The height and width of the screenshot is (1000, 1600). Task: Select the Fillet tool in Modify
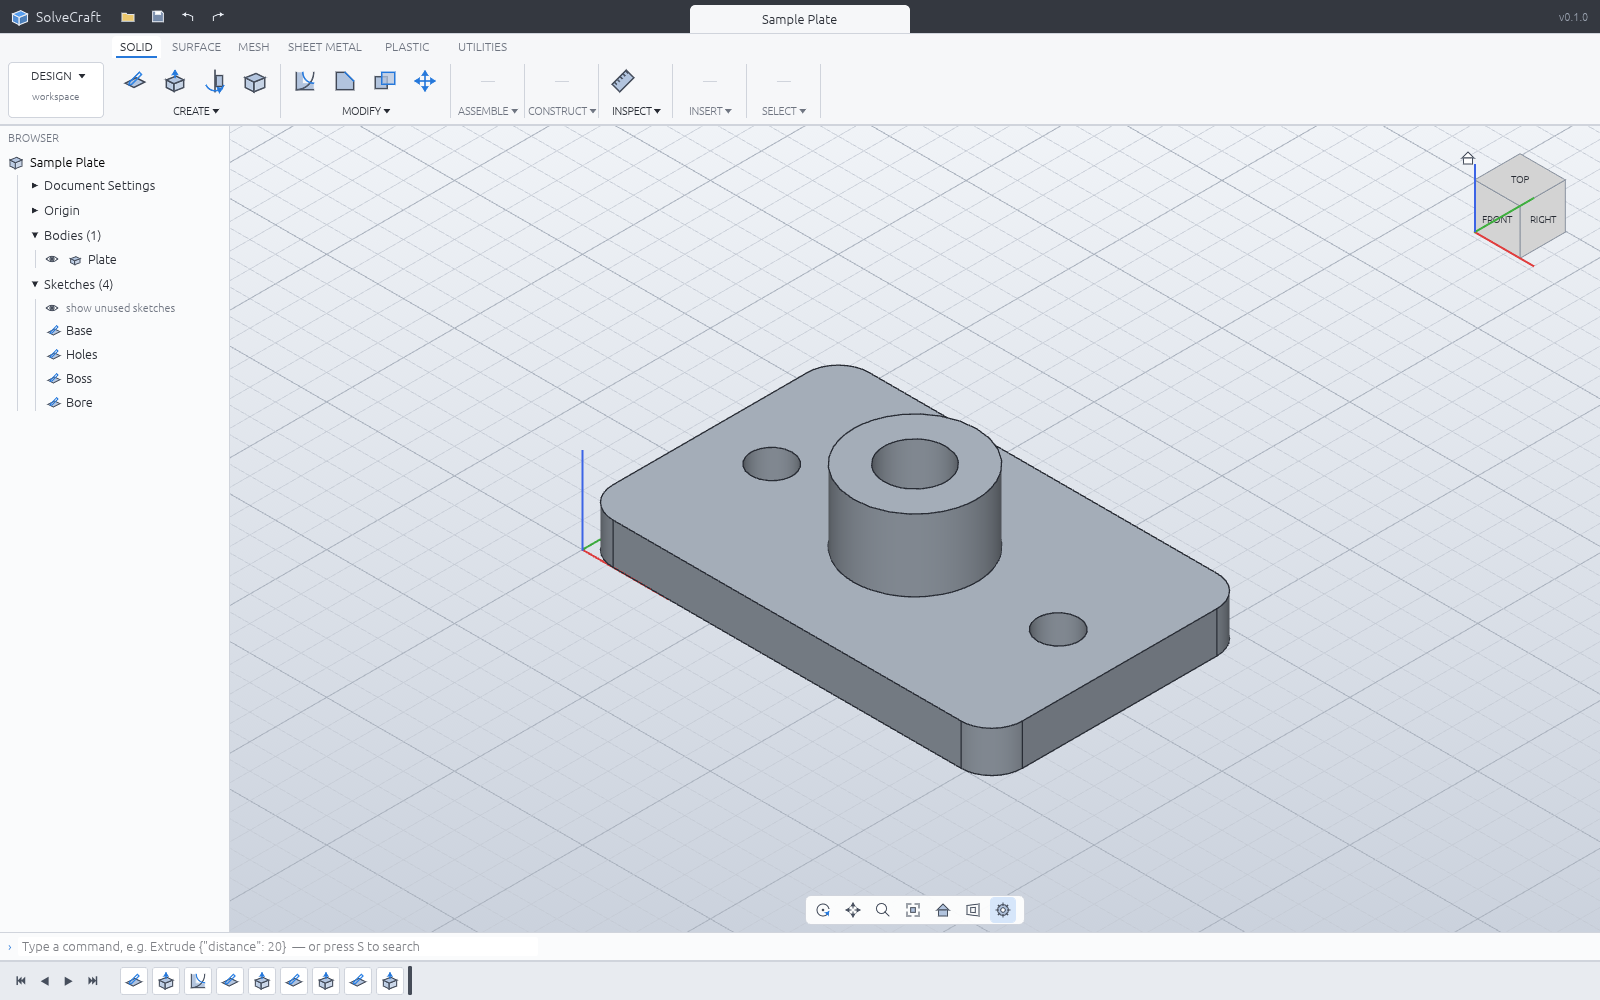(305, 81)
